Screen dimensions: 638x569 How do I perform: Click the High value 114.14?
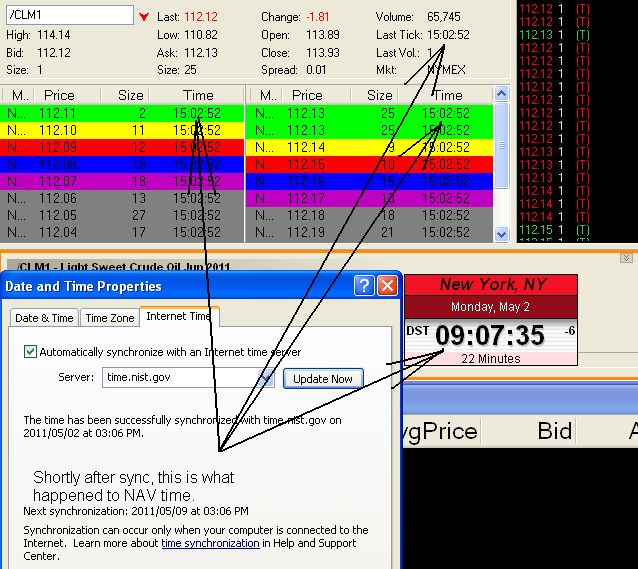pyautogui.click(x=54, y=35)
